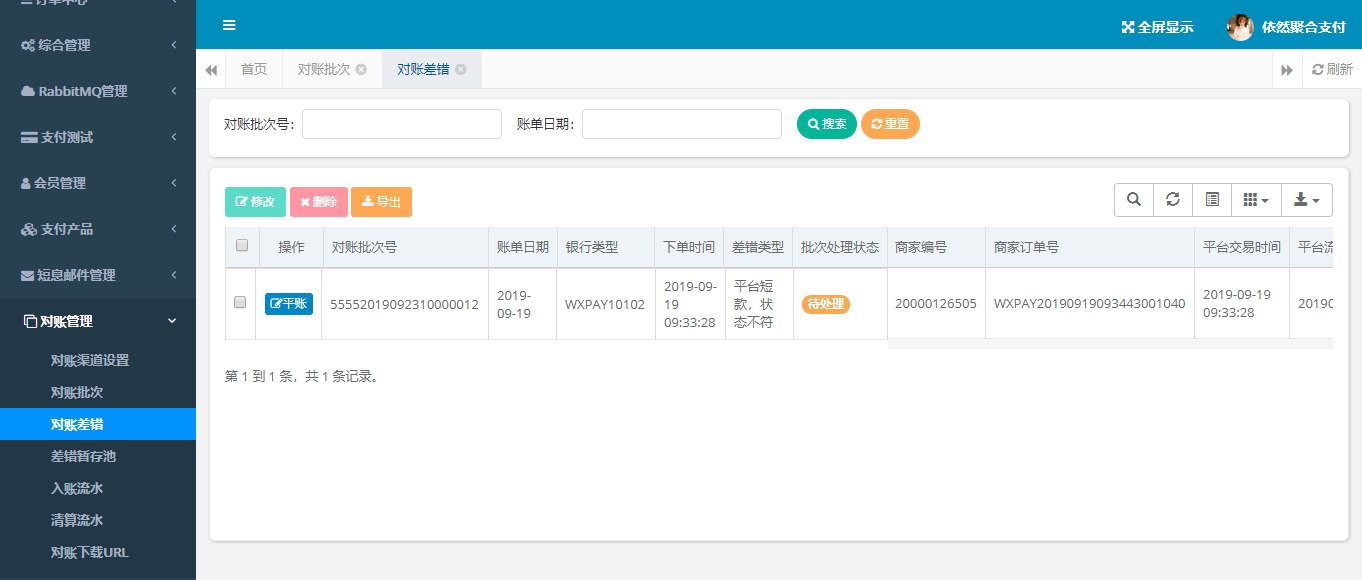Viewport: 1362px width, 580px height.
Task: Click the 修改 button
Action: click(x=255, y=202)
